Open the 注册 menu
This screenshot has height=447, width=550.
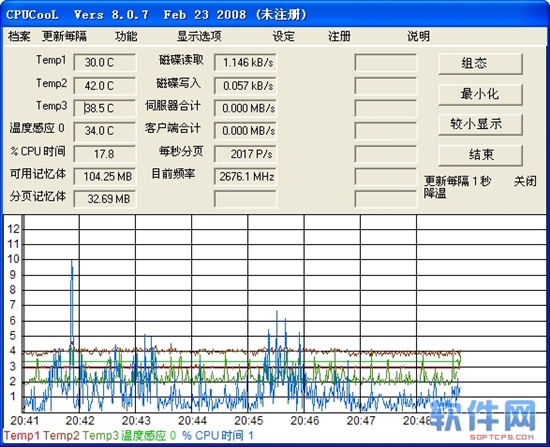pyautogui.click(x=339, y=36)
